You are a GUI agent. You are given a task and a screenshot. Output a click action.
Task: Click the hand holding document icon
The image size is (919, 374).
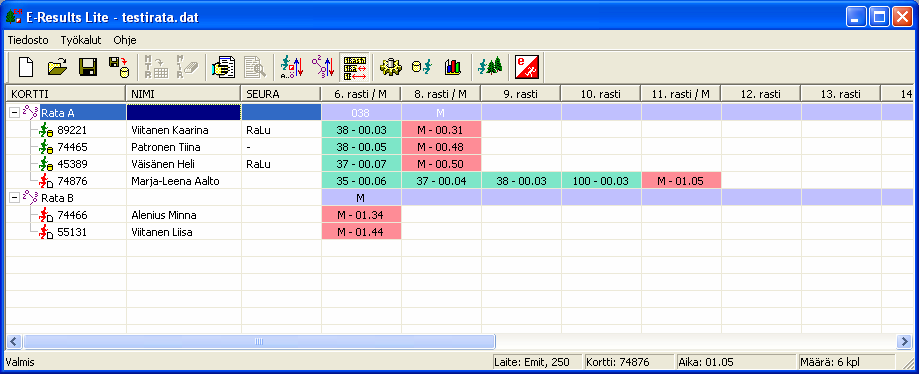[x=223, y=67]
